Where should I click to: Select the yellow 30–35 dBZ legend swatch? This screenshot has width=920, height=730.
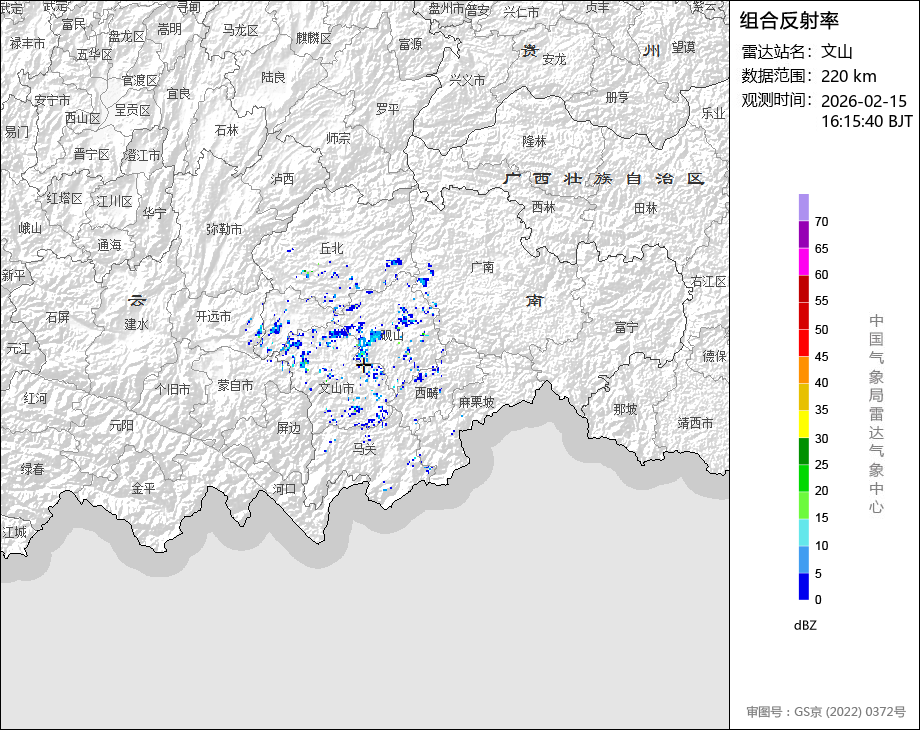click(804, 424)
